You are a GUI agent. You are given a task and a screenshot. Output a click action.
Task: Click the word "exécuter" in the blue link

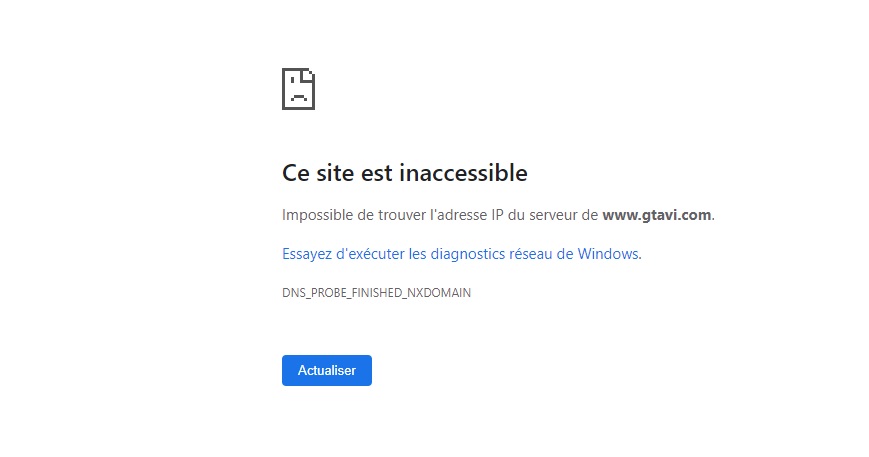374,254
